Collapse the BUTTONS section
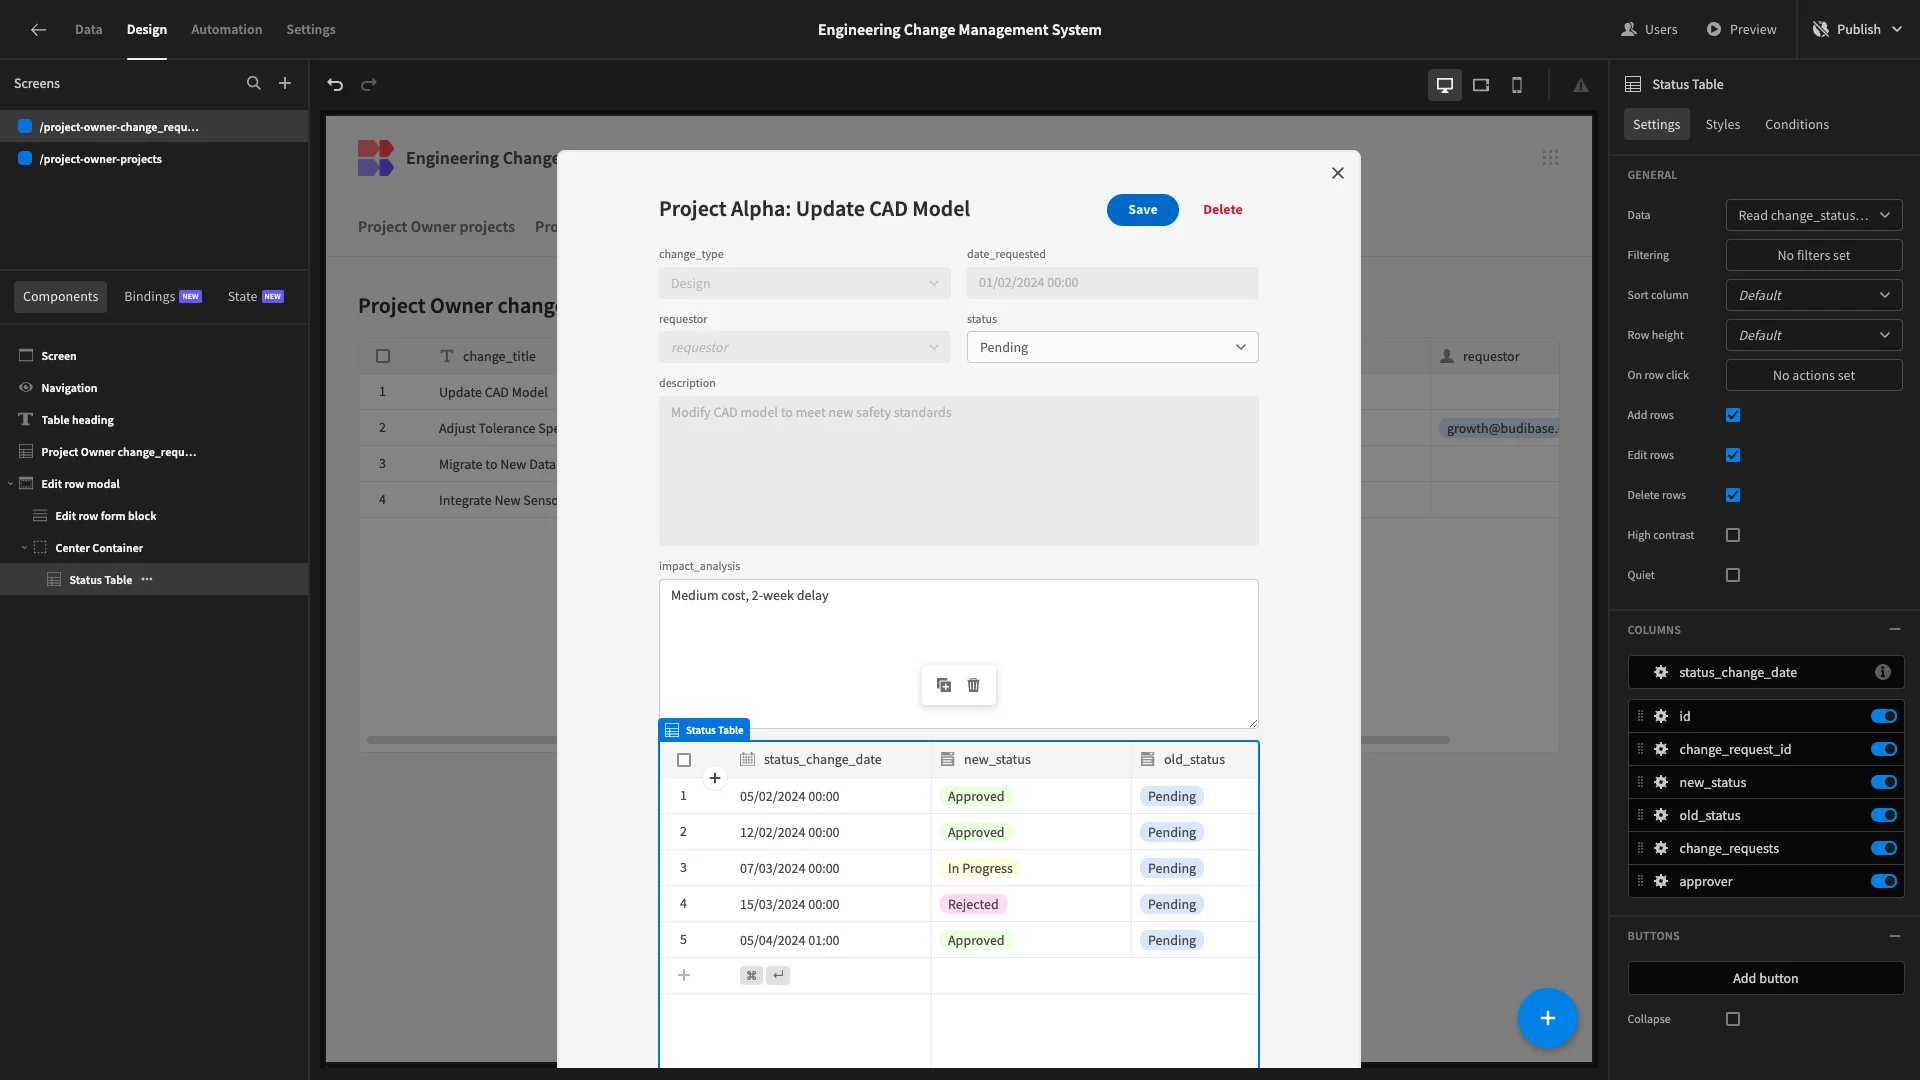1920x1080 pixels. coord(1895,937)
